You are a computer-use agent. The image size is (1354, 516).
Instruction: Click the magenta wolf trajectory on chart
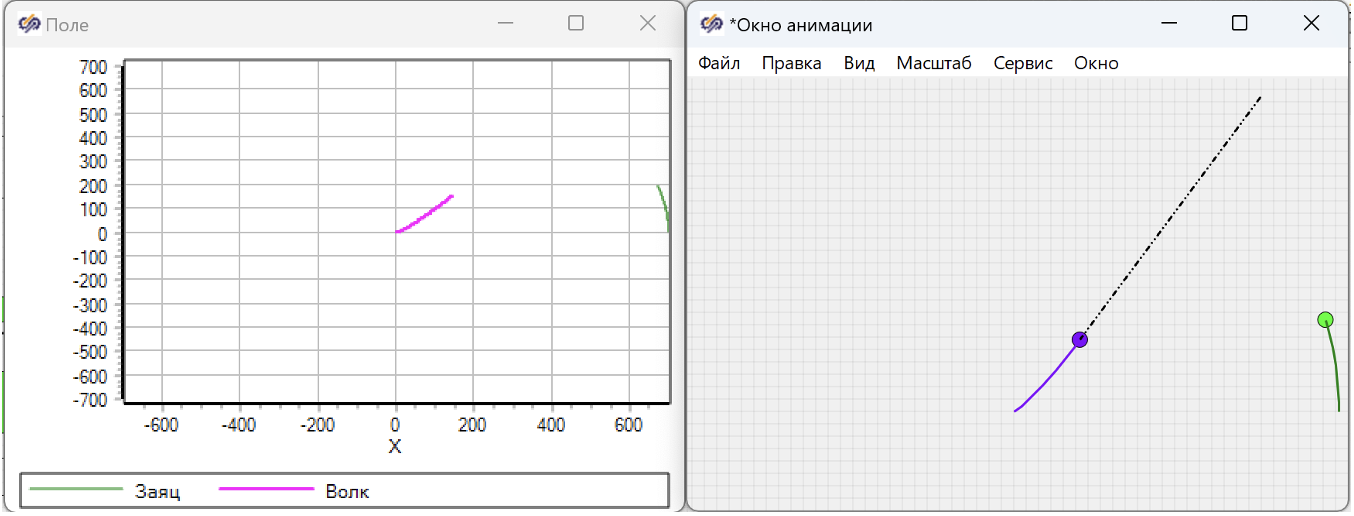tap(425, 214)
